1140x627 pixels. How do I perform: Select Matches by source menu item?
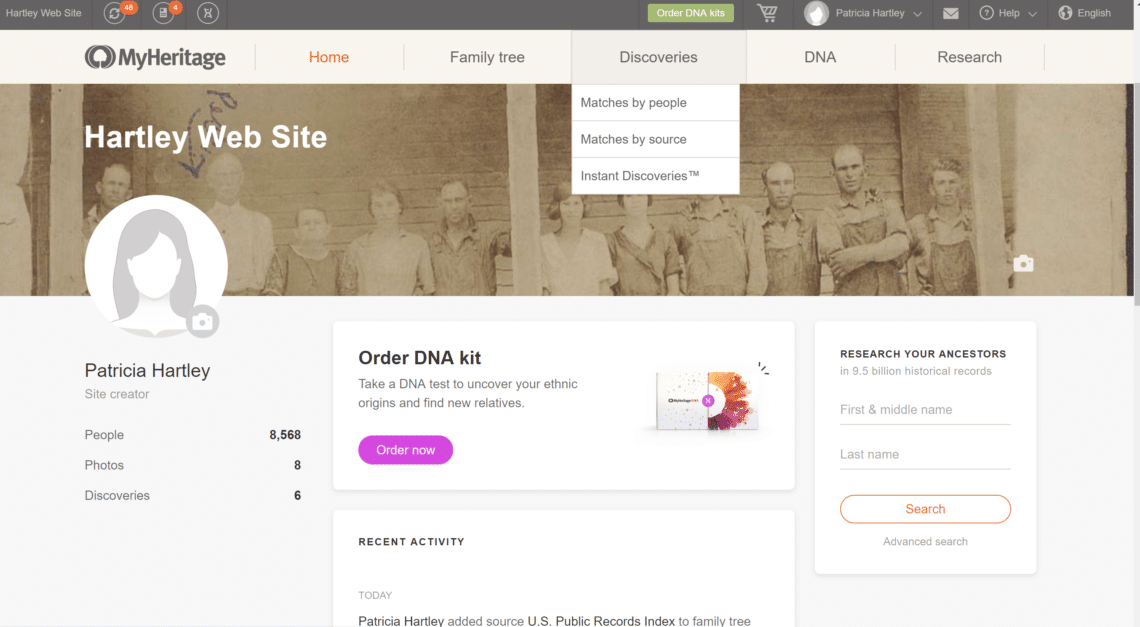tap(635, 139)
